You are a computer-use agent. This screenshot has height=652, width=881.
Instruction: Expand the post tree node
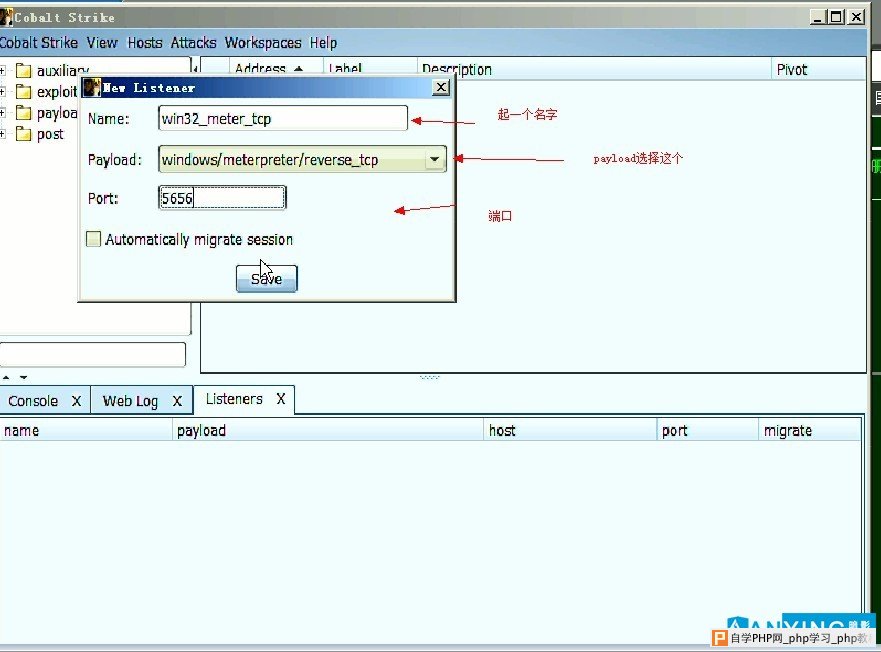(x=3, y=134)
